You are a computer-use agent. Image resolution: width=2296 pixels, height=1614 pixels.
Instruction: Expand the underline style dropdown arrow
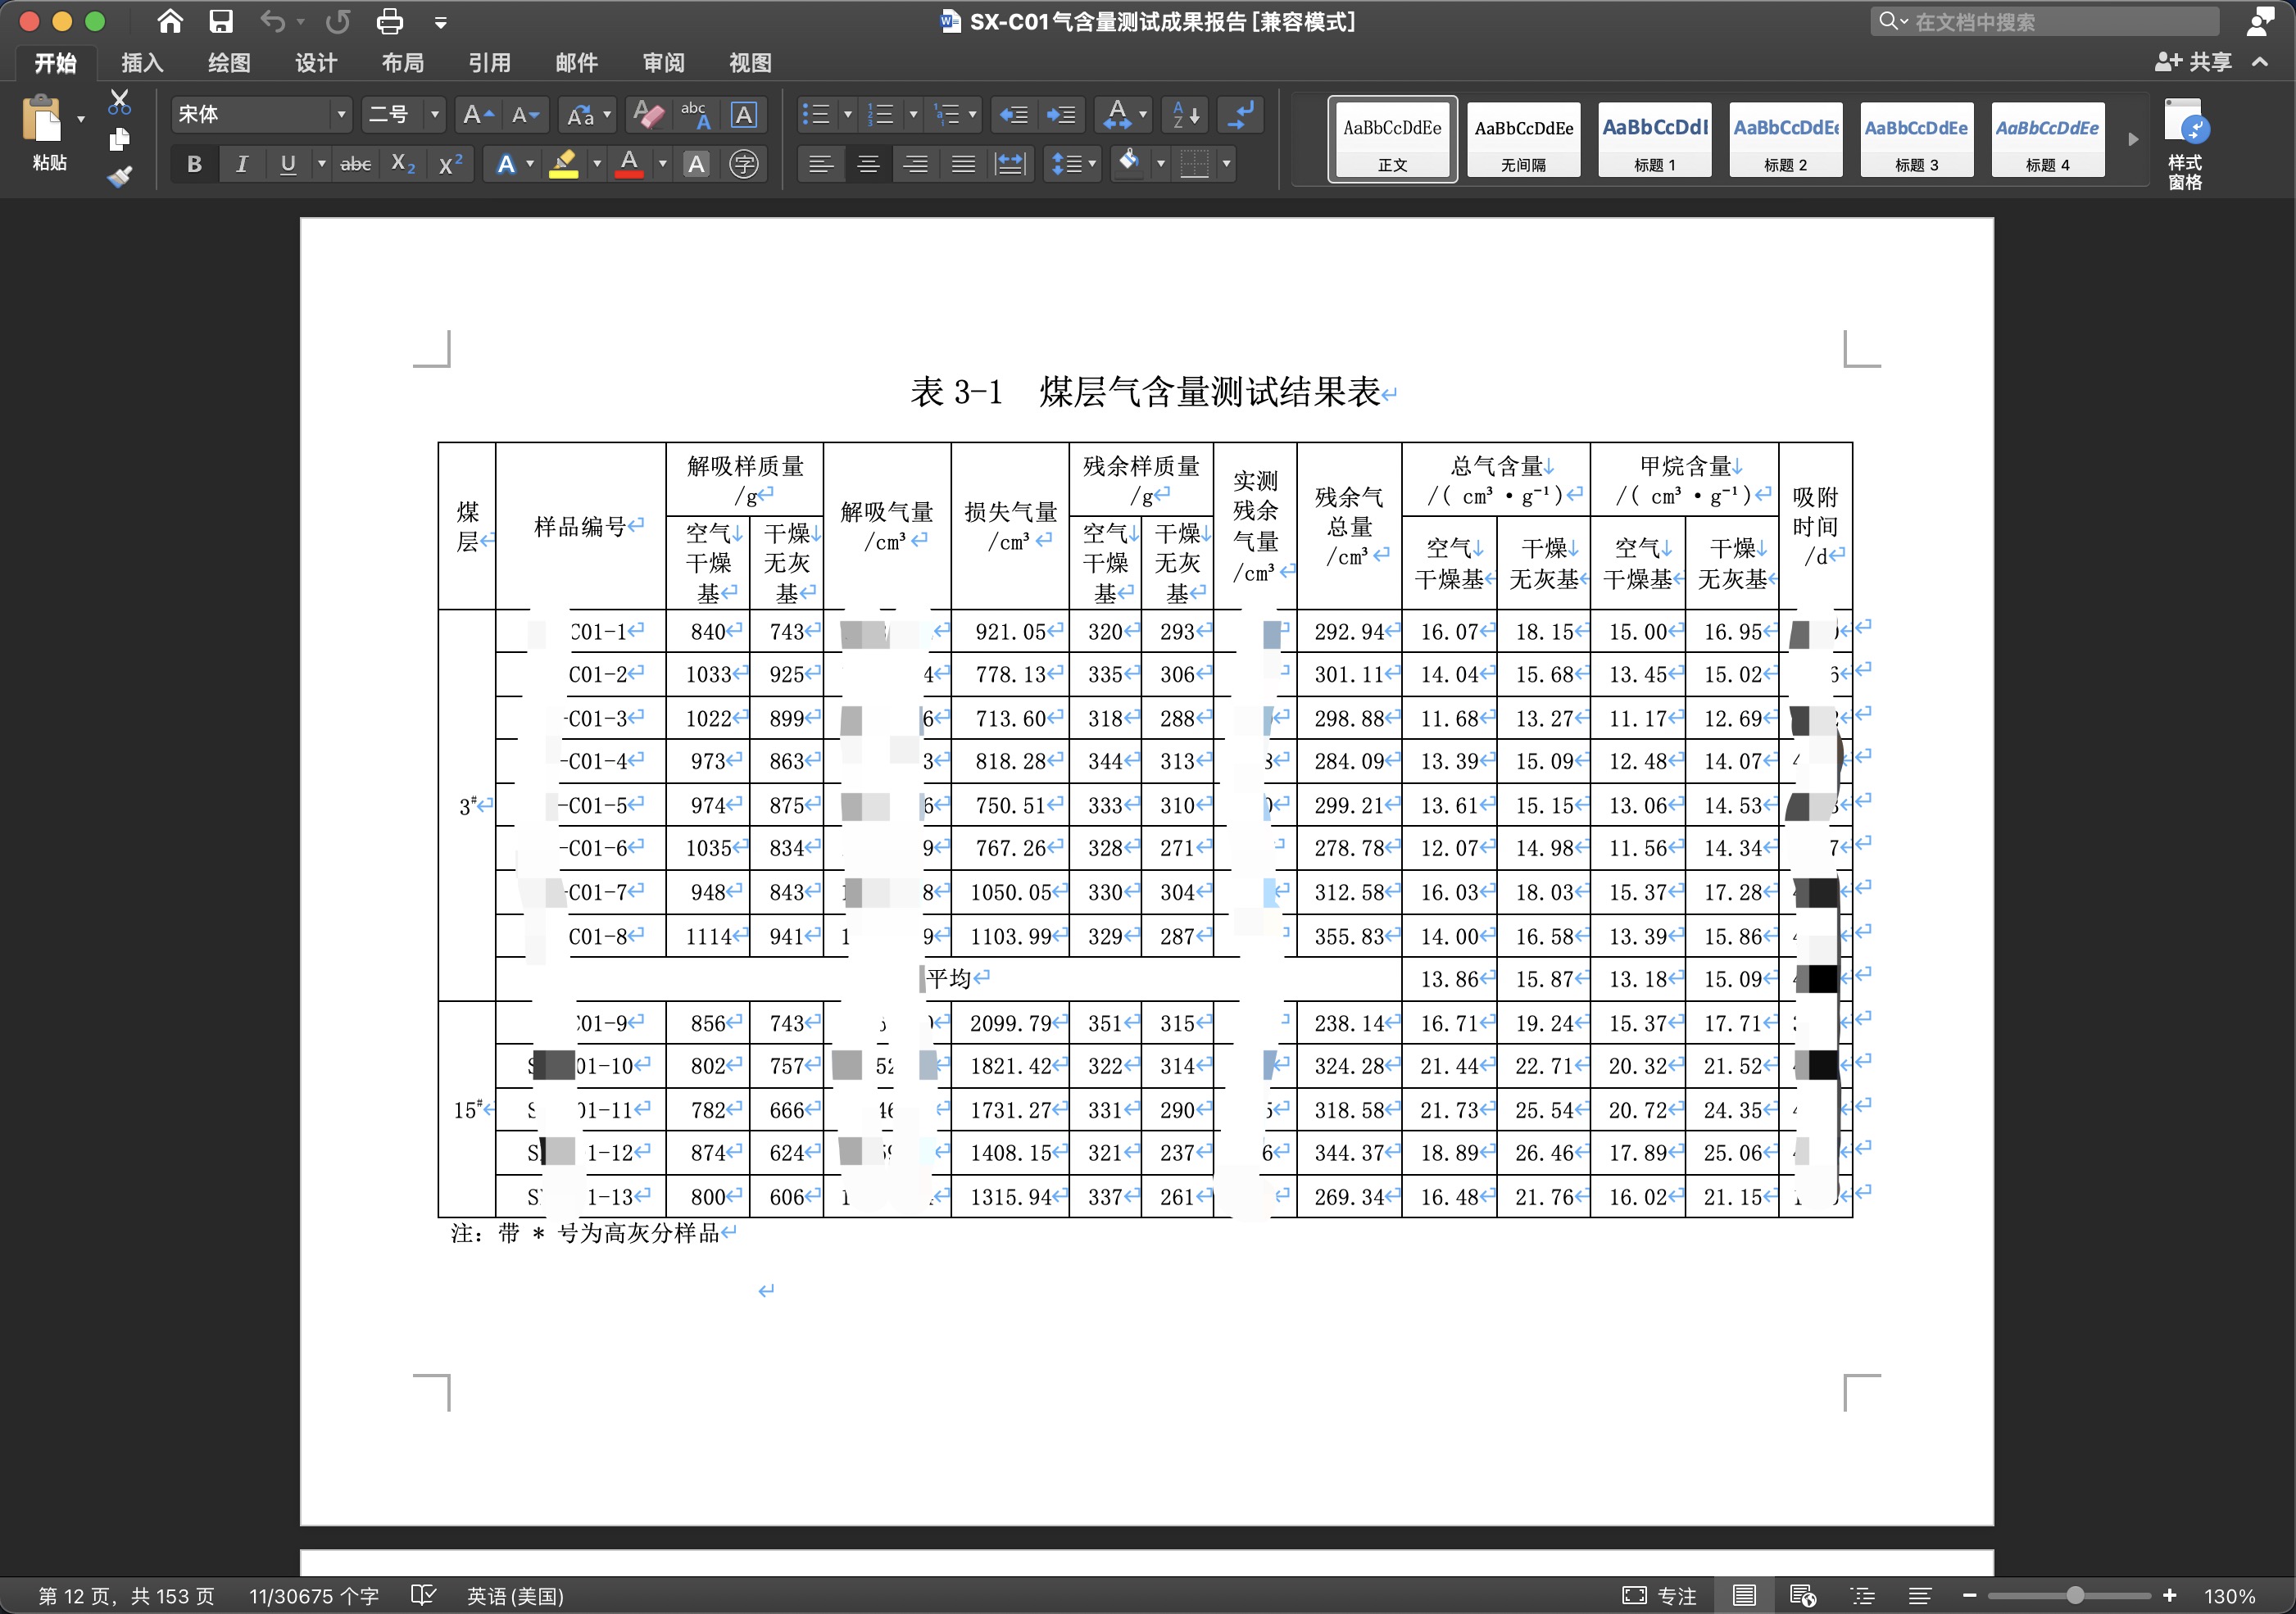click(321, 164)
